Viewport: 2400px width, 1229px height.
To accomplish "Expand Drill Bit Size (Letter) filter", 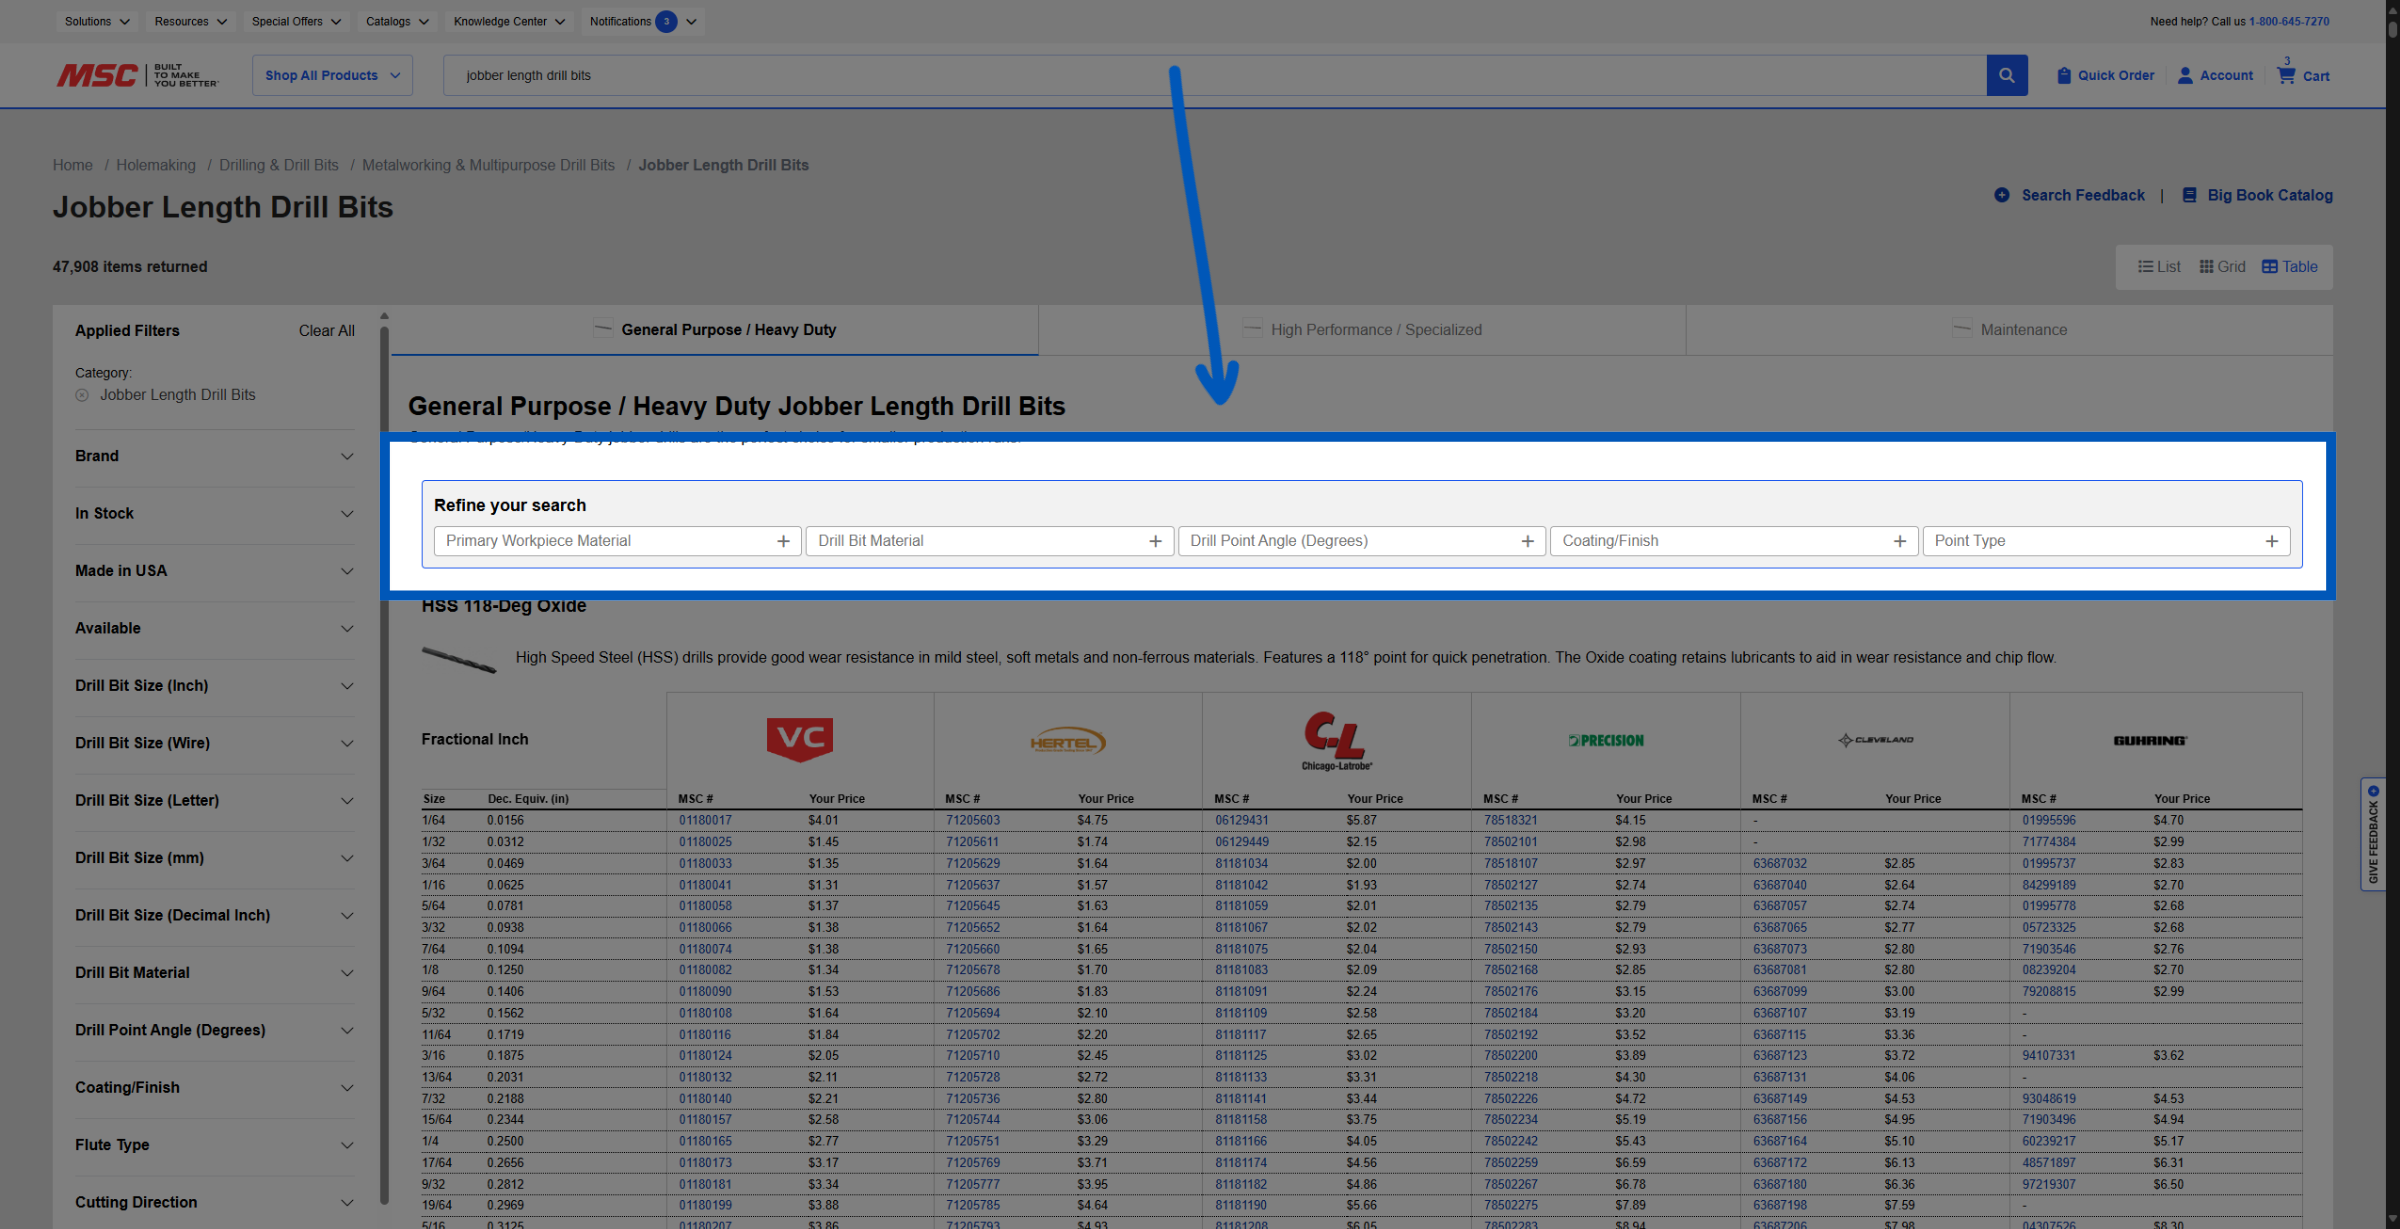I will [x=215, y=800].
